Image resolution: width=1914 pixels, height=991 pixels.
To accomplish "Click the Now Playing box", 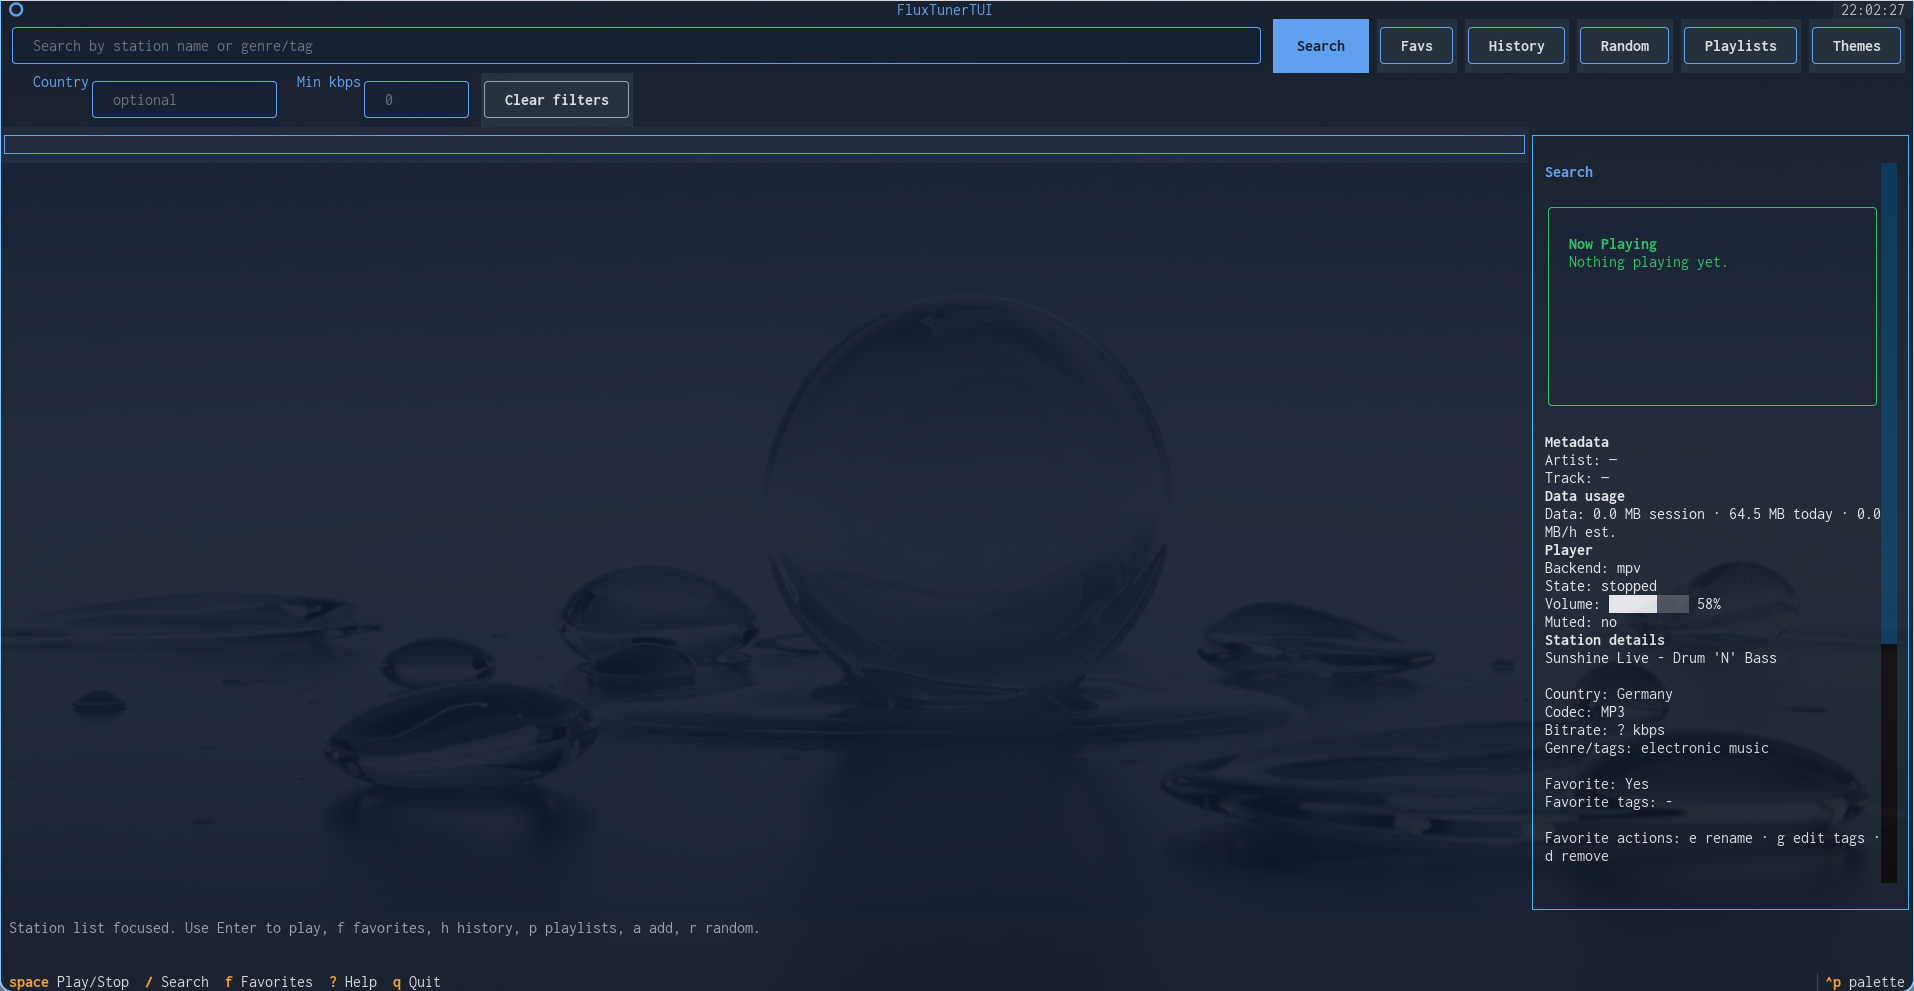I will (x=1712, y=306).
